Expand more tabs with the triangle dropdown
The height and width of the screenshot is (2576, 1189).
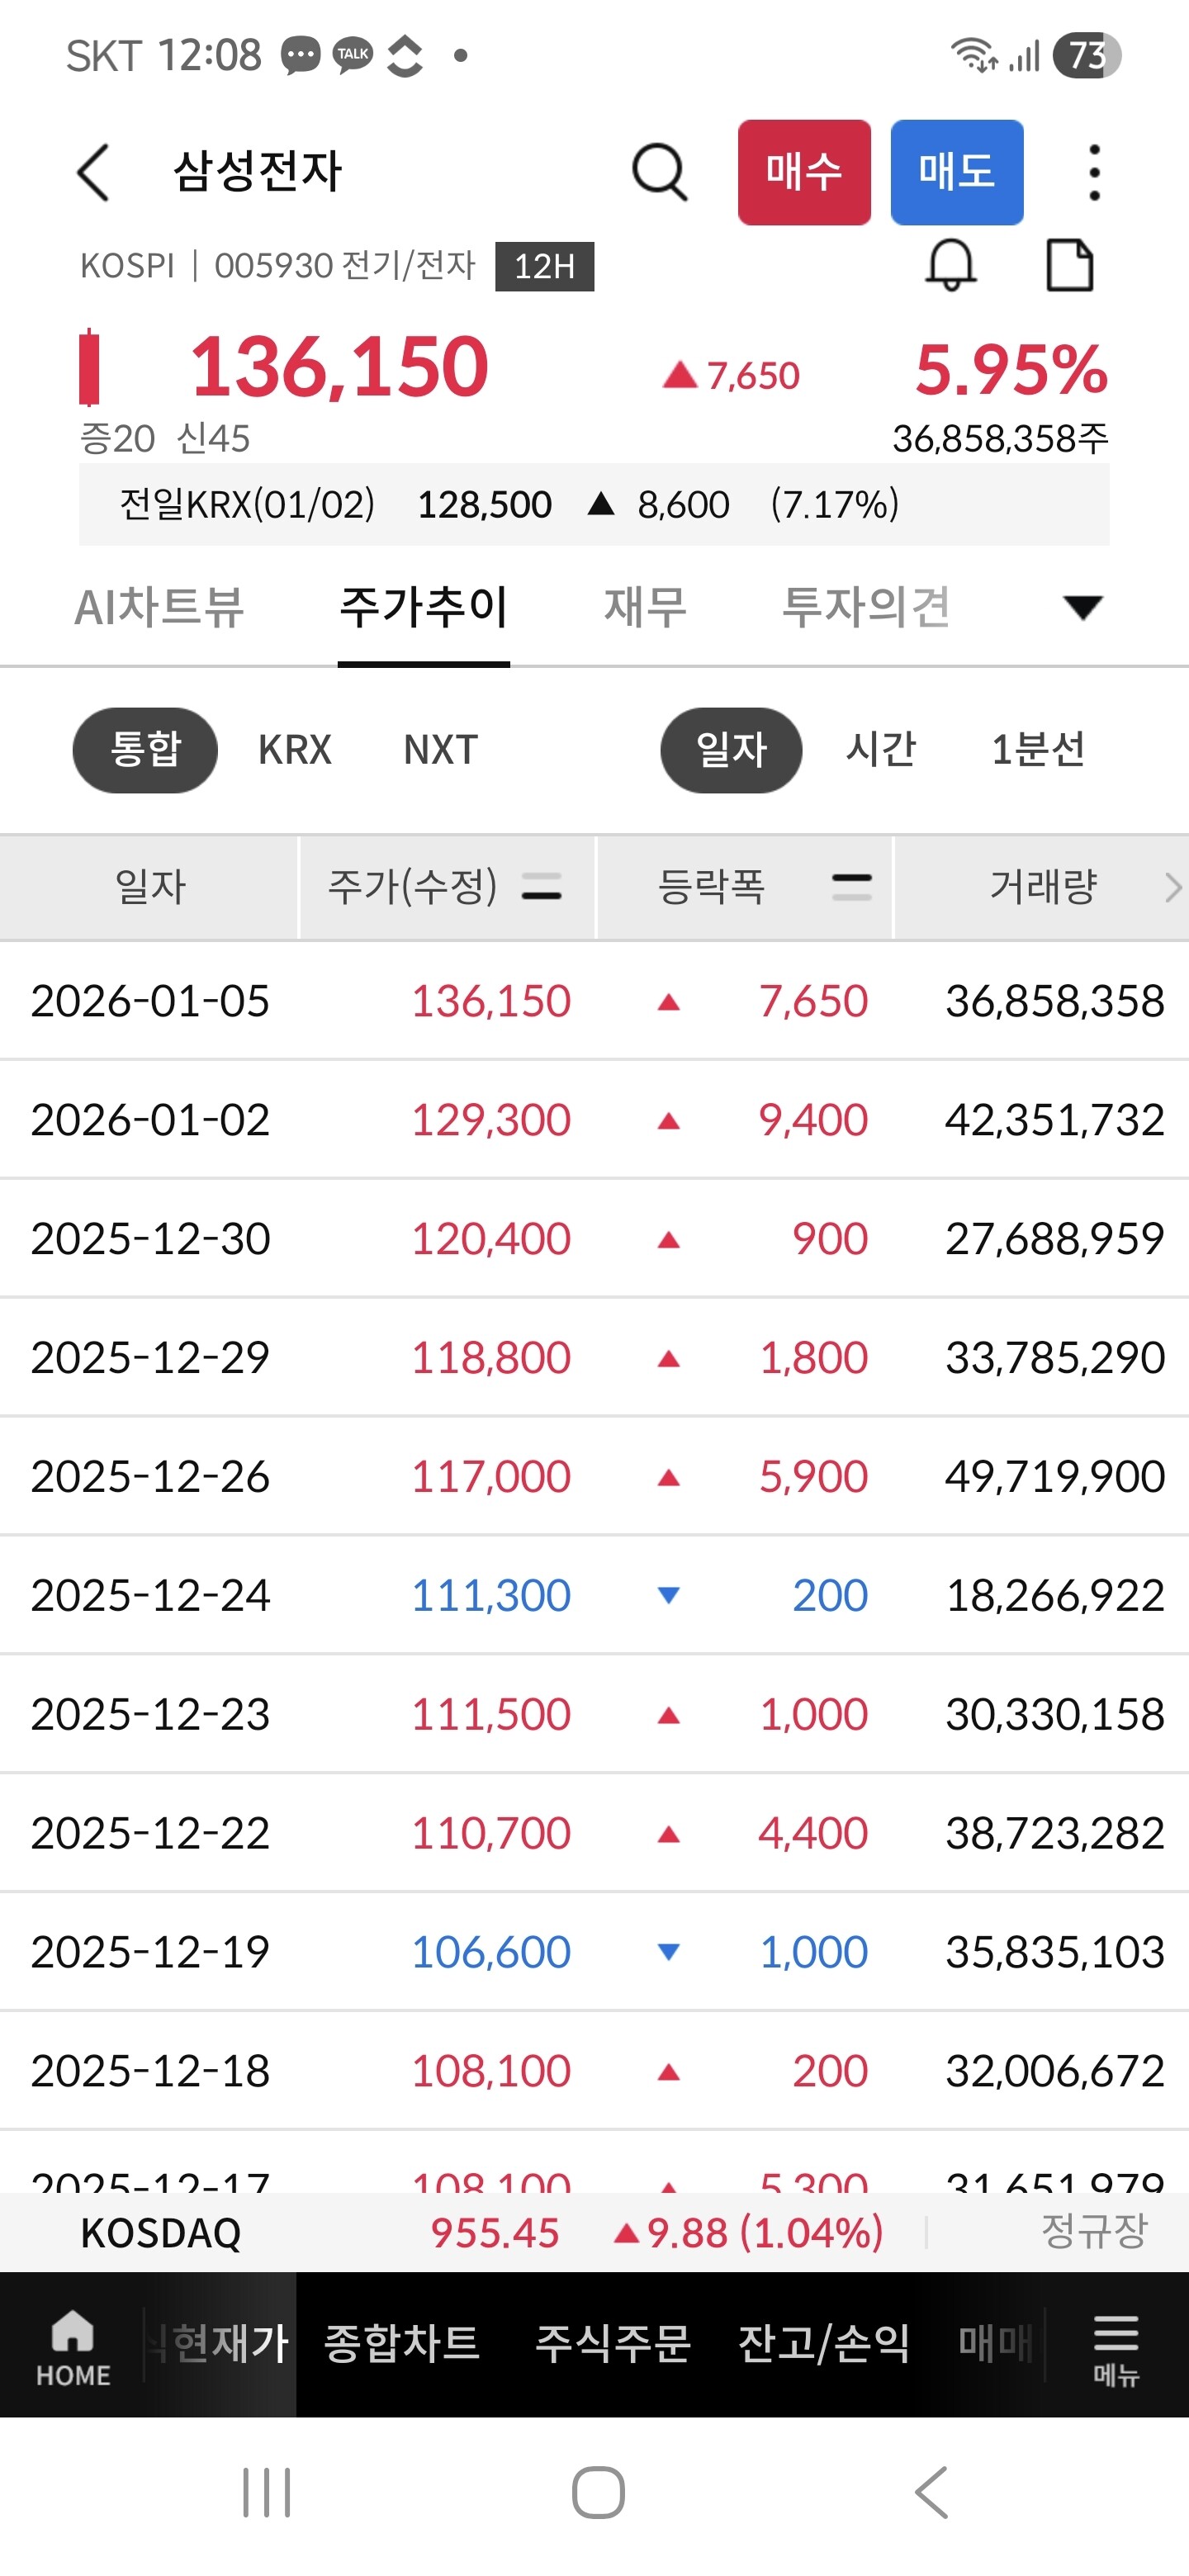1082,607
